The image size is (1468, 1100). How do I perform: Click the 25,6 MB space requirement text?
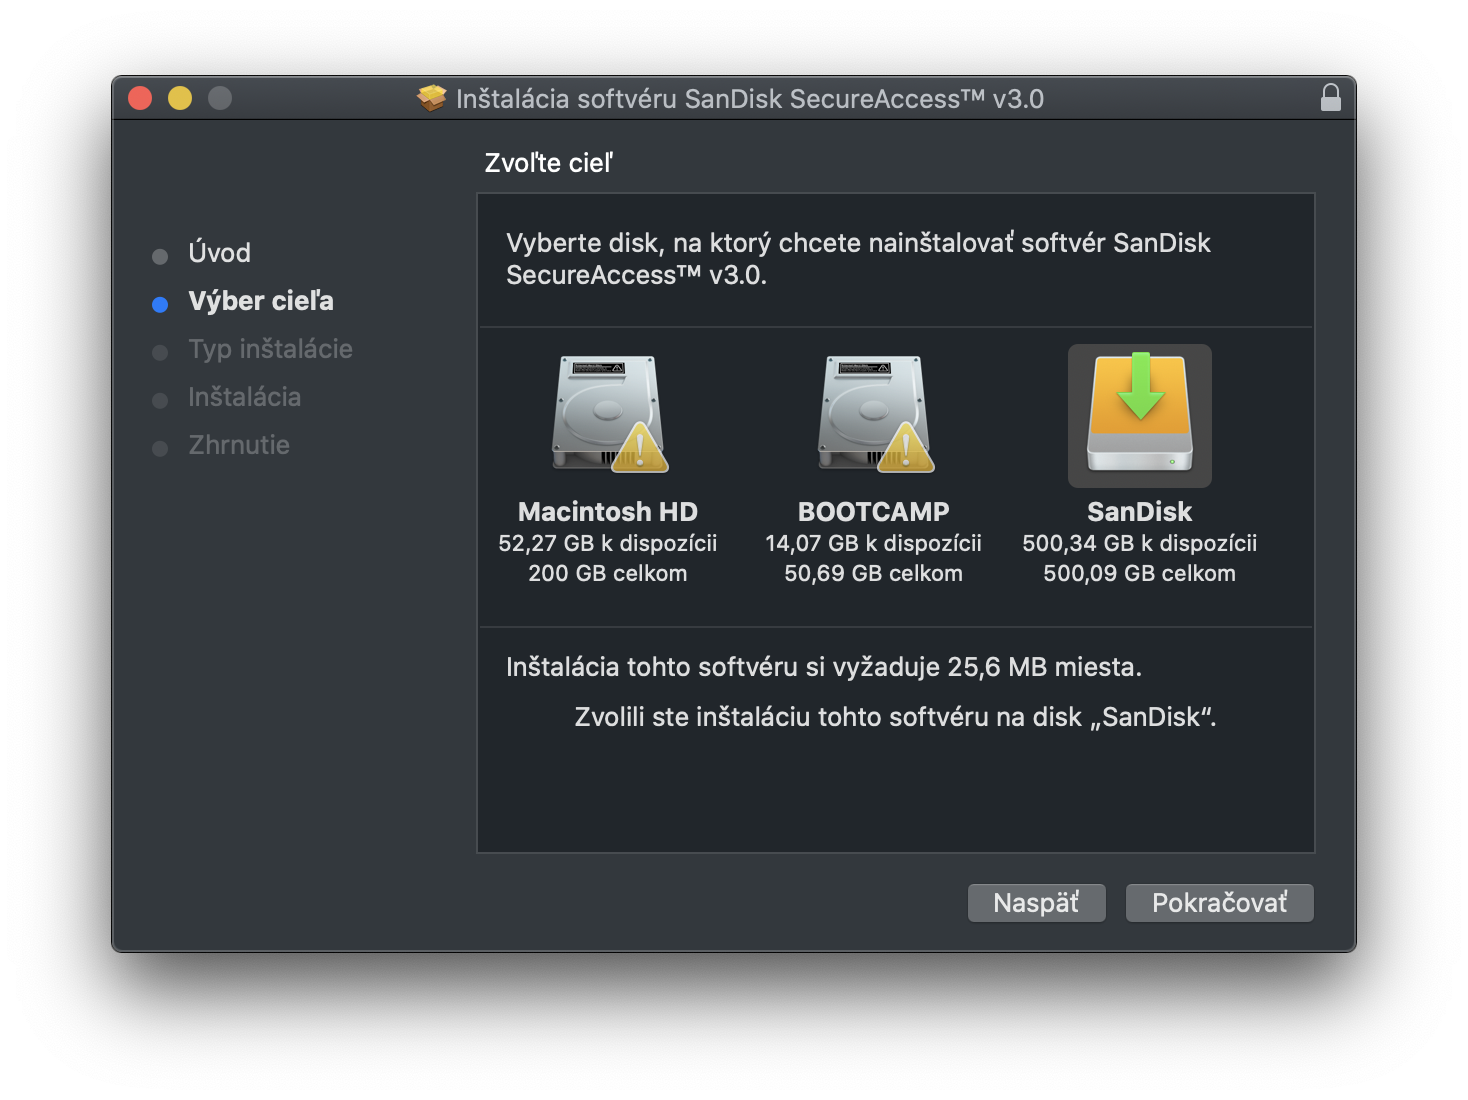824,667
